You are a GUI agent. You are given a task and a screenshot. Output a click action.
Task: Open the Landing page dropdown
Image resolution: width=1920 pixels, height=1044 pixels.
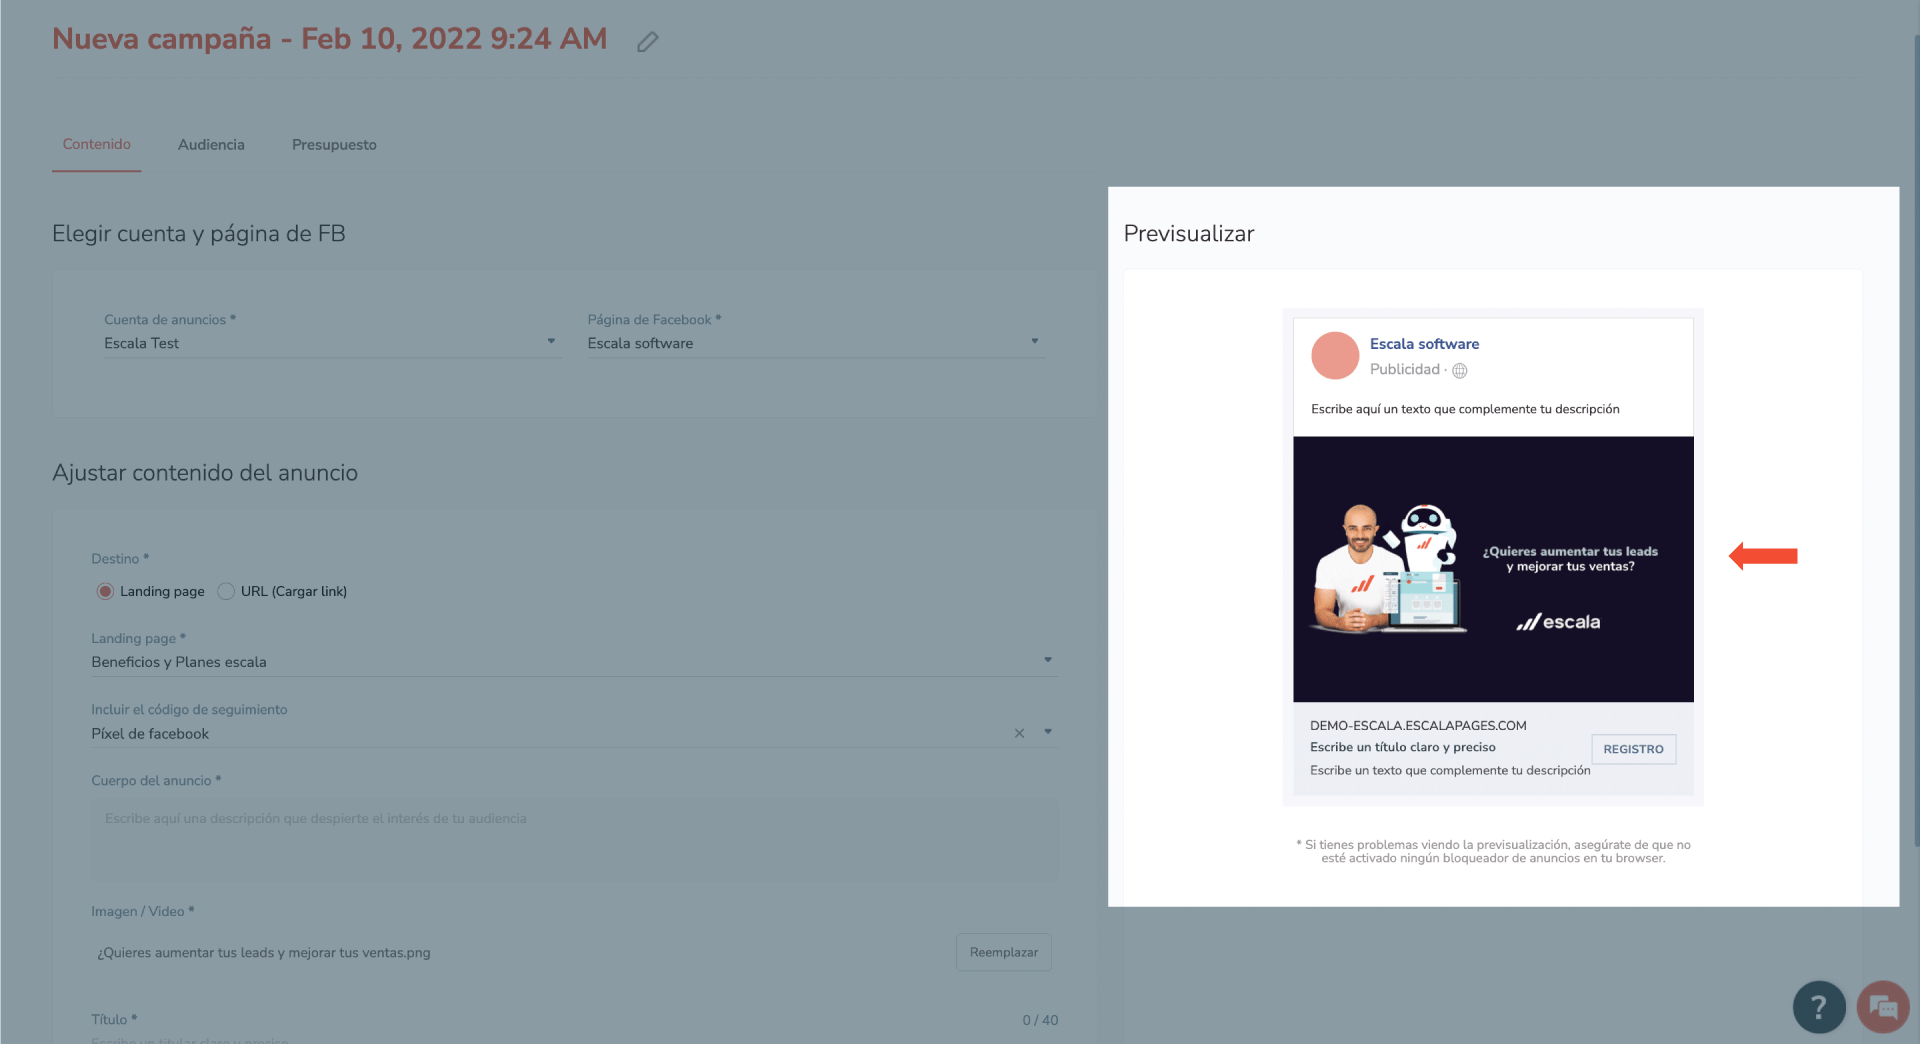[x=575, y=662]
